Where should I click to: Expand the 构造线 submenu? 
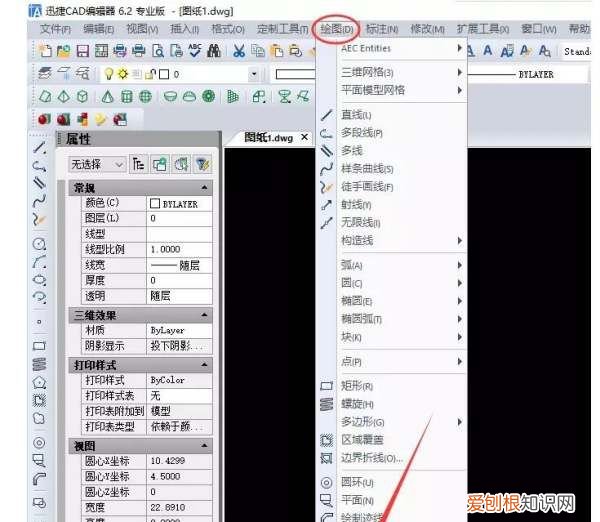391,241
